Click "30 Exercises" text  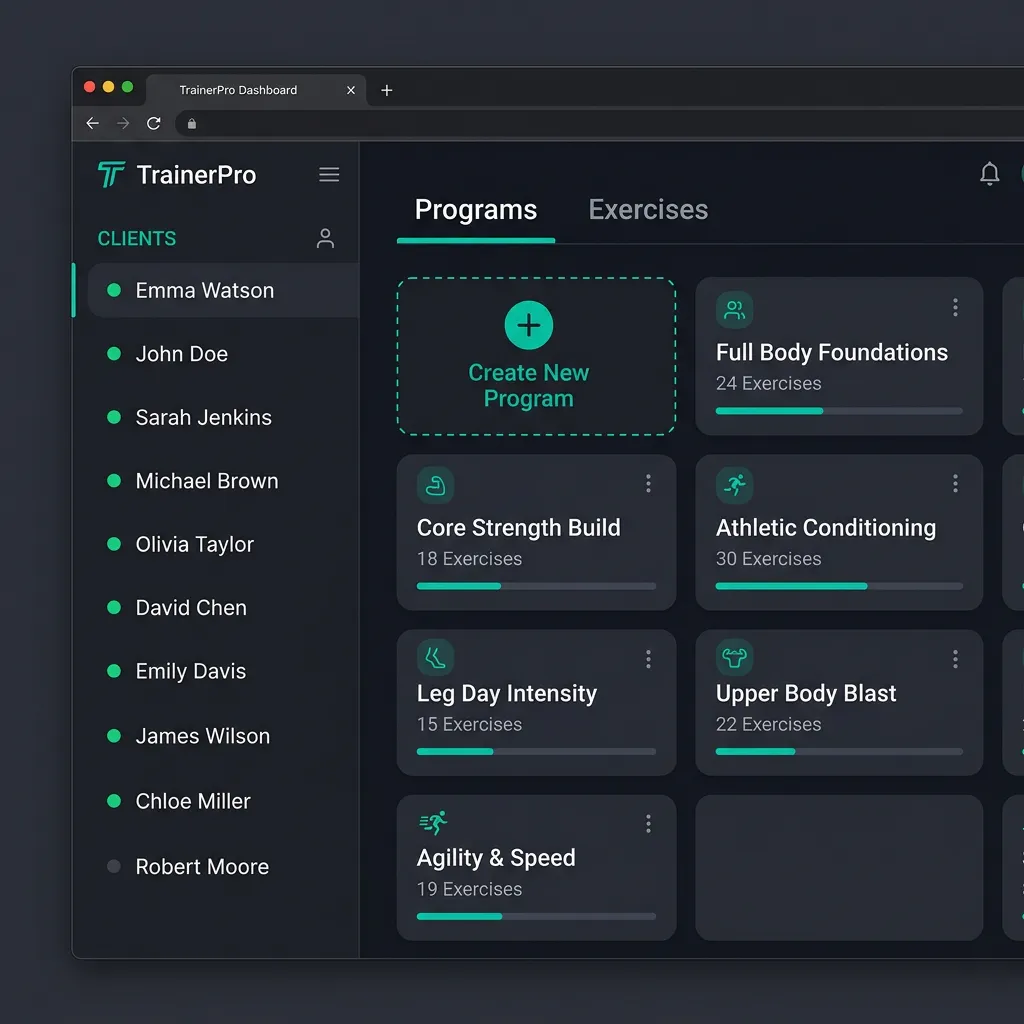point(768,559)
